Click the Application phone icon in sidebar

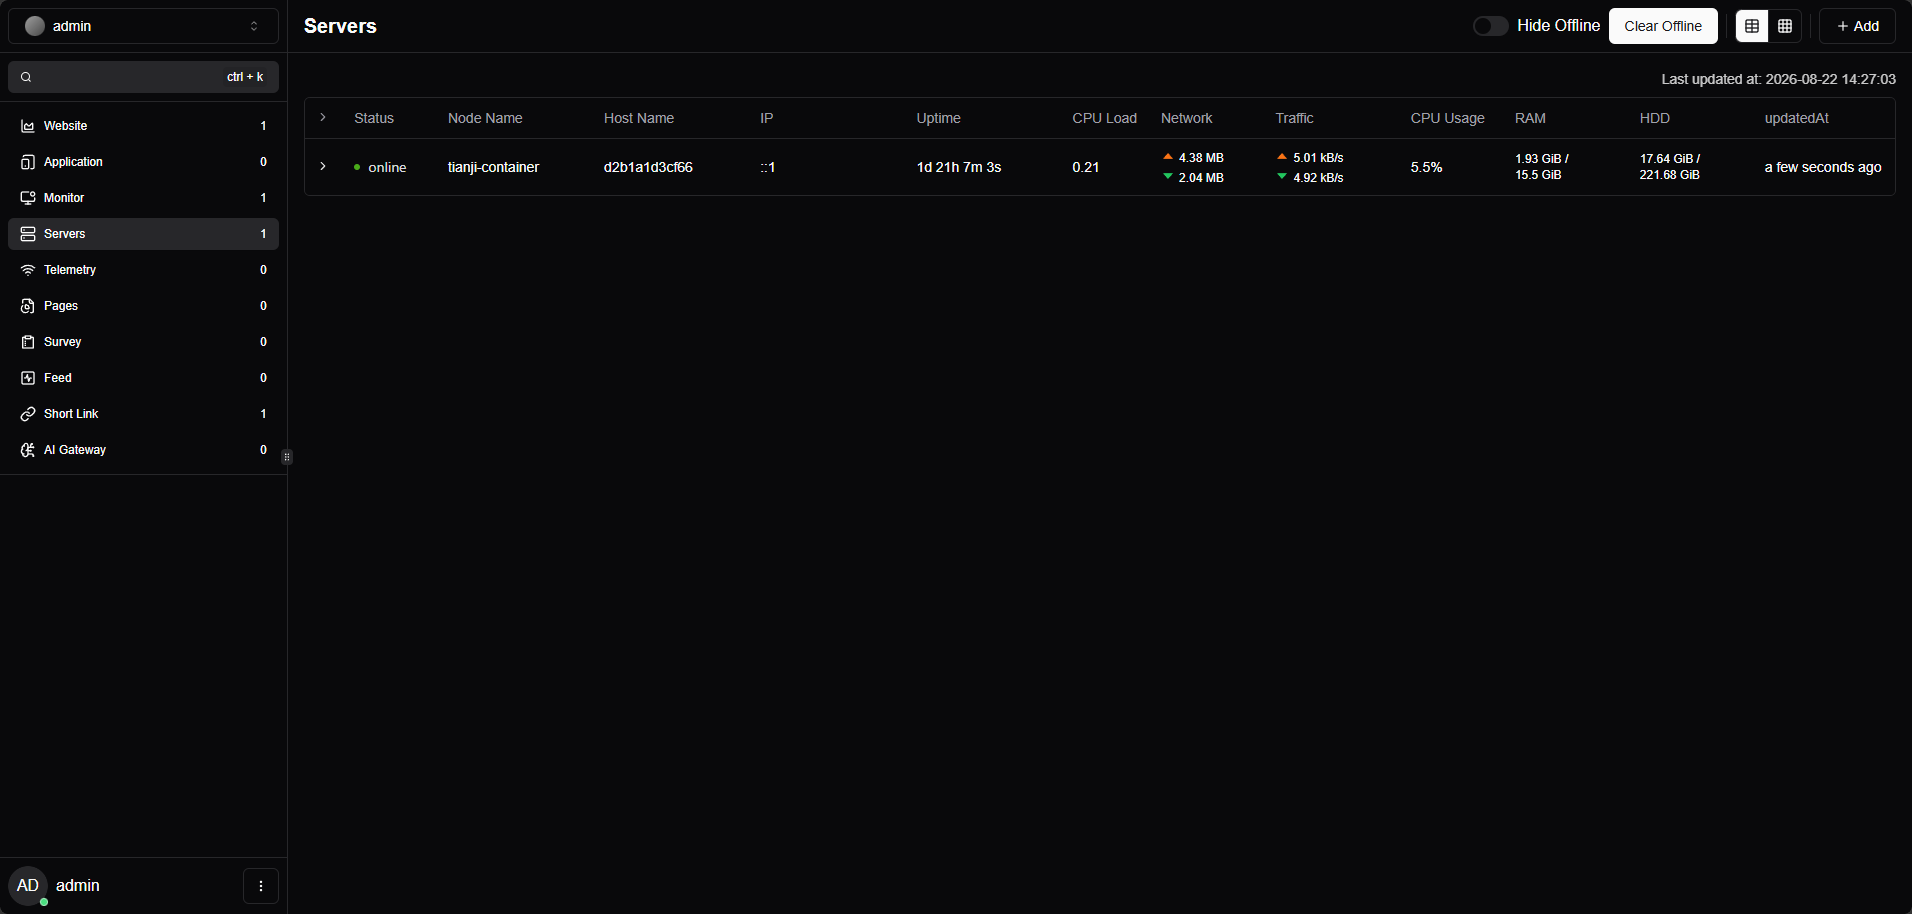pyautogui.click(x=28, y=162)
